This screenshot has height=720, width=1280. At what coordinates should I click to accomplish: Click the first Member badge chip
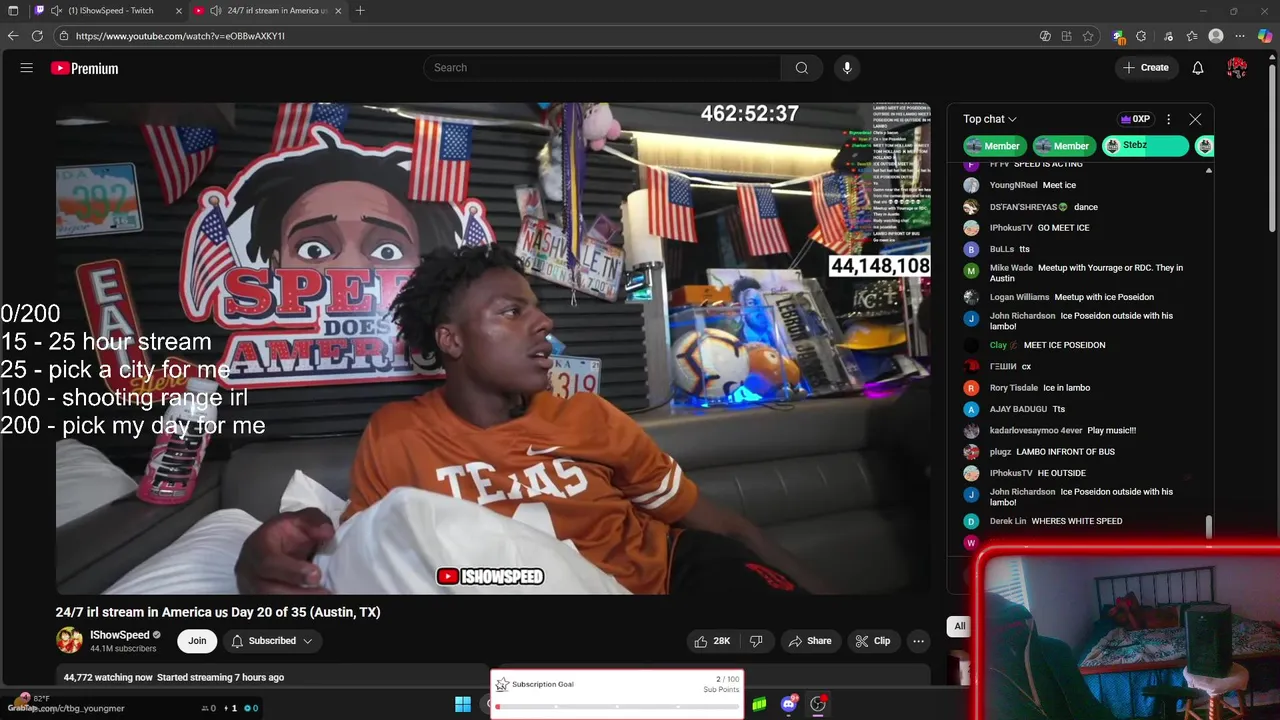994,146
